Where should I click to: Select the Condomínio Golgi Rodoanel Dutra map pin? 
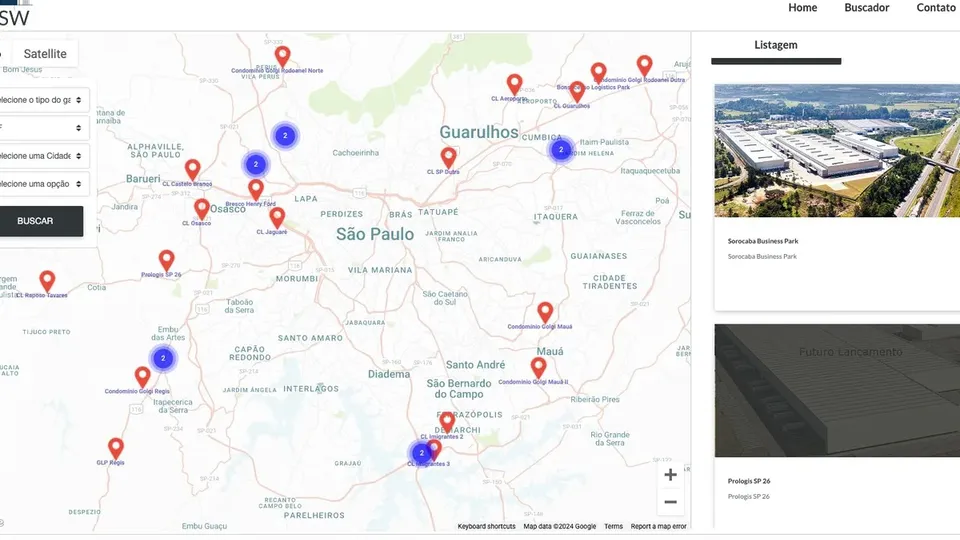(644, 66)
